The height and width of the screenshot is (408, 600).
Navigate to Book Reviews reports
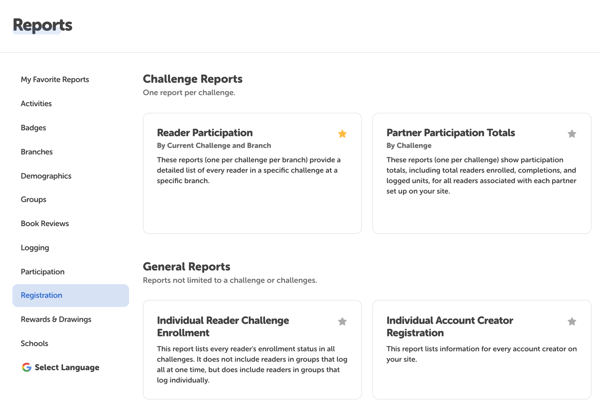45,224
